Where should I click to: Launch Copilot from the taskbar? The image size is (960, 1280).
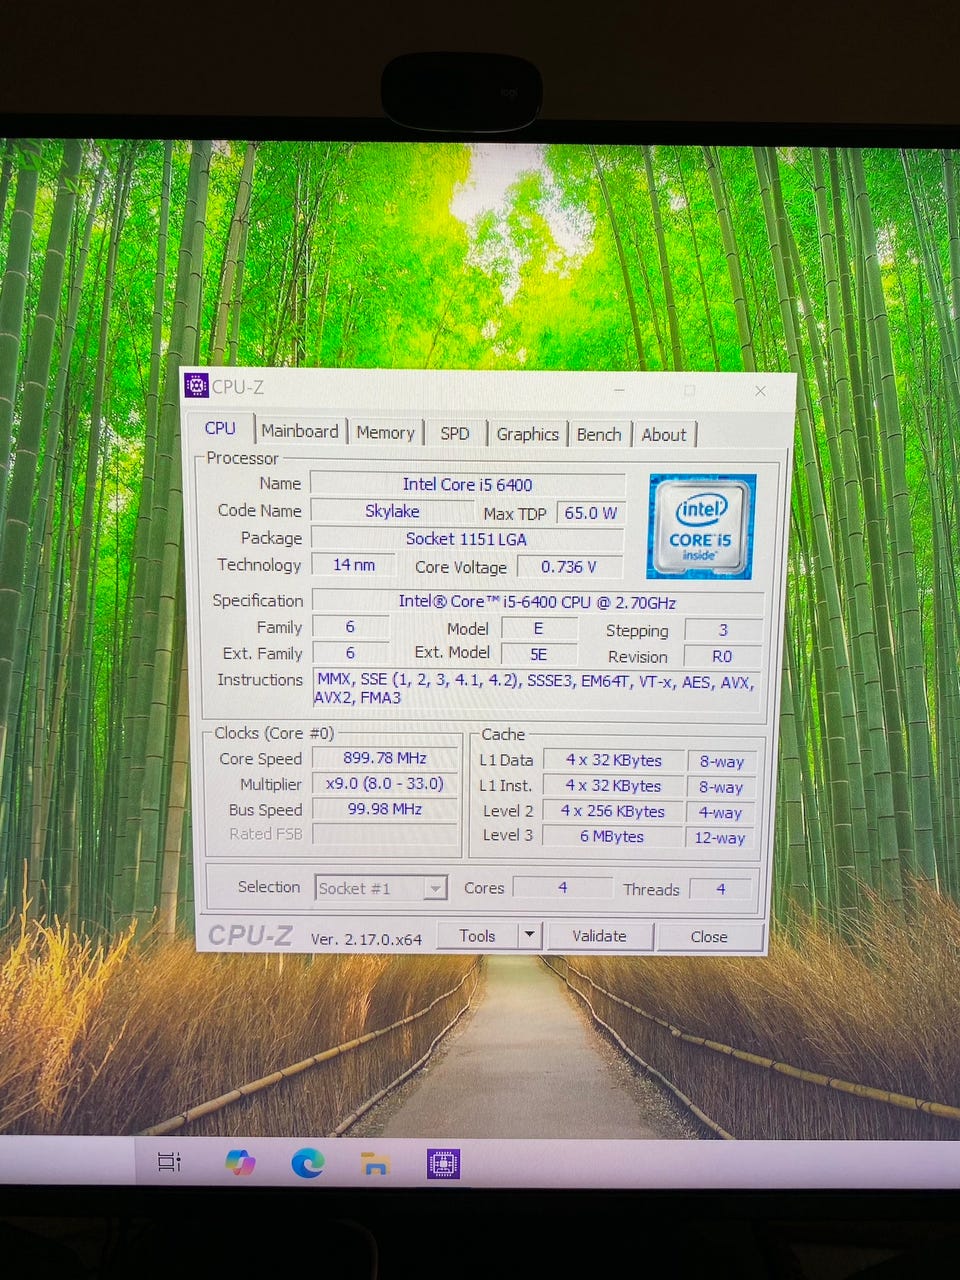240,1162
